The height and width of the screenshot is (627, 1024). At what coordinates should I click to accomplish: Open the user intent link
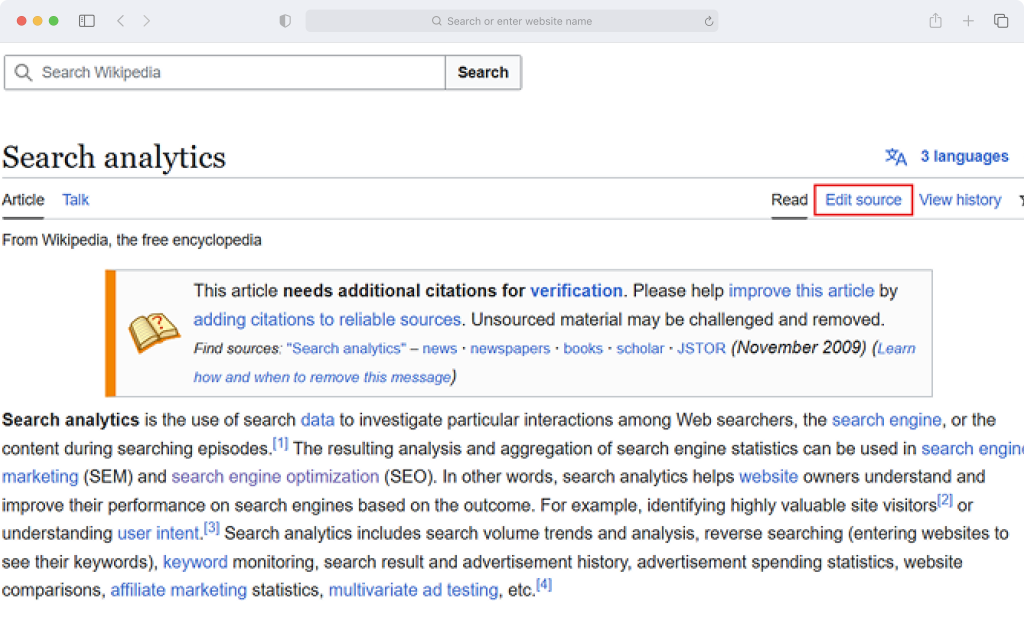pyautogui.click(x=158, y=534)
